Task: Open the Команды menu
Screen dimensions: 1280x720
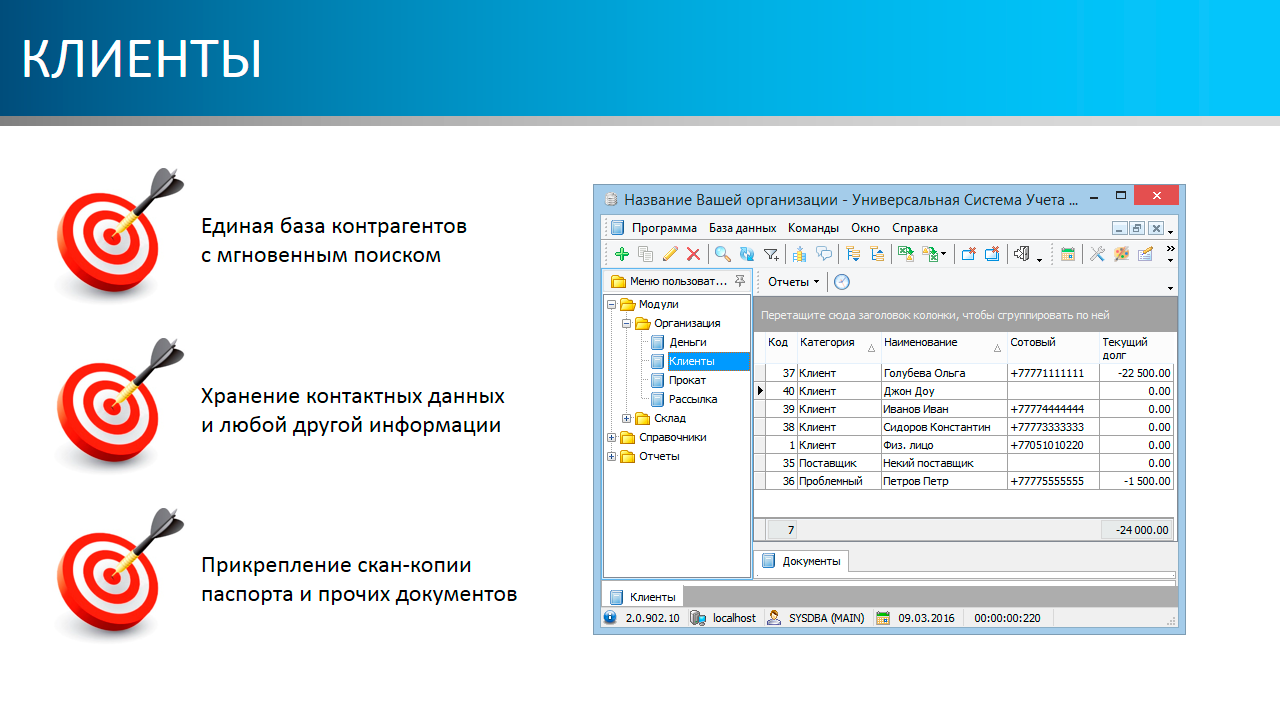Action: pos(813,228)
